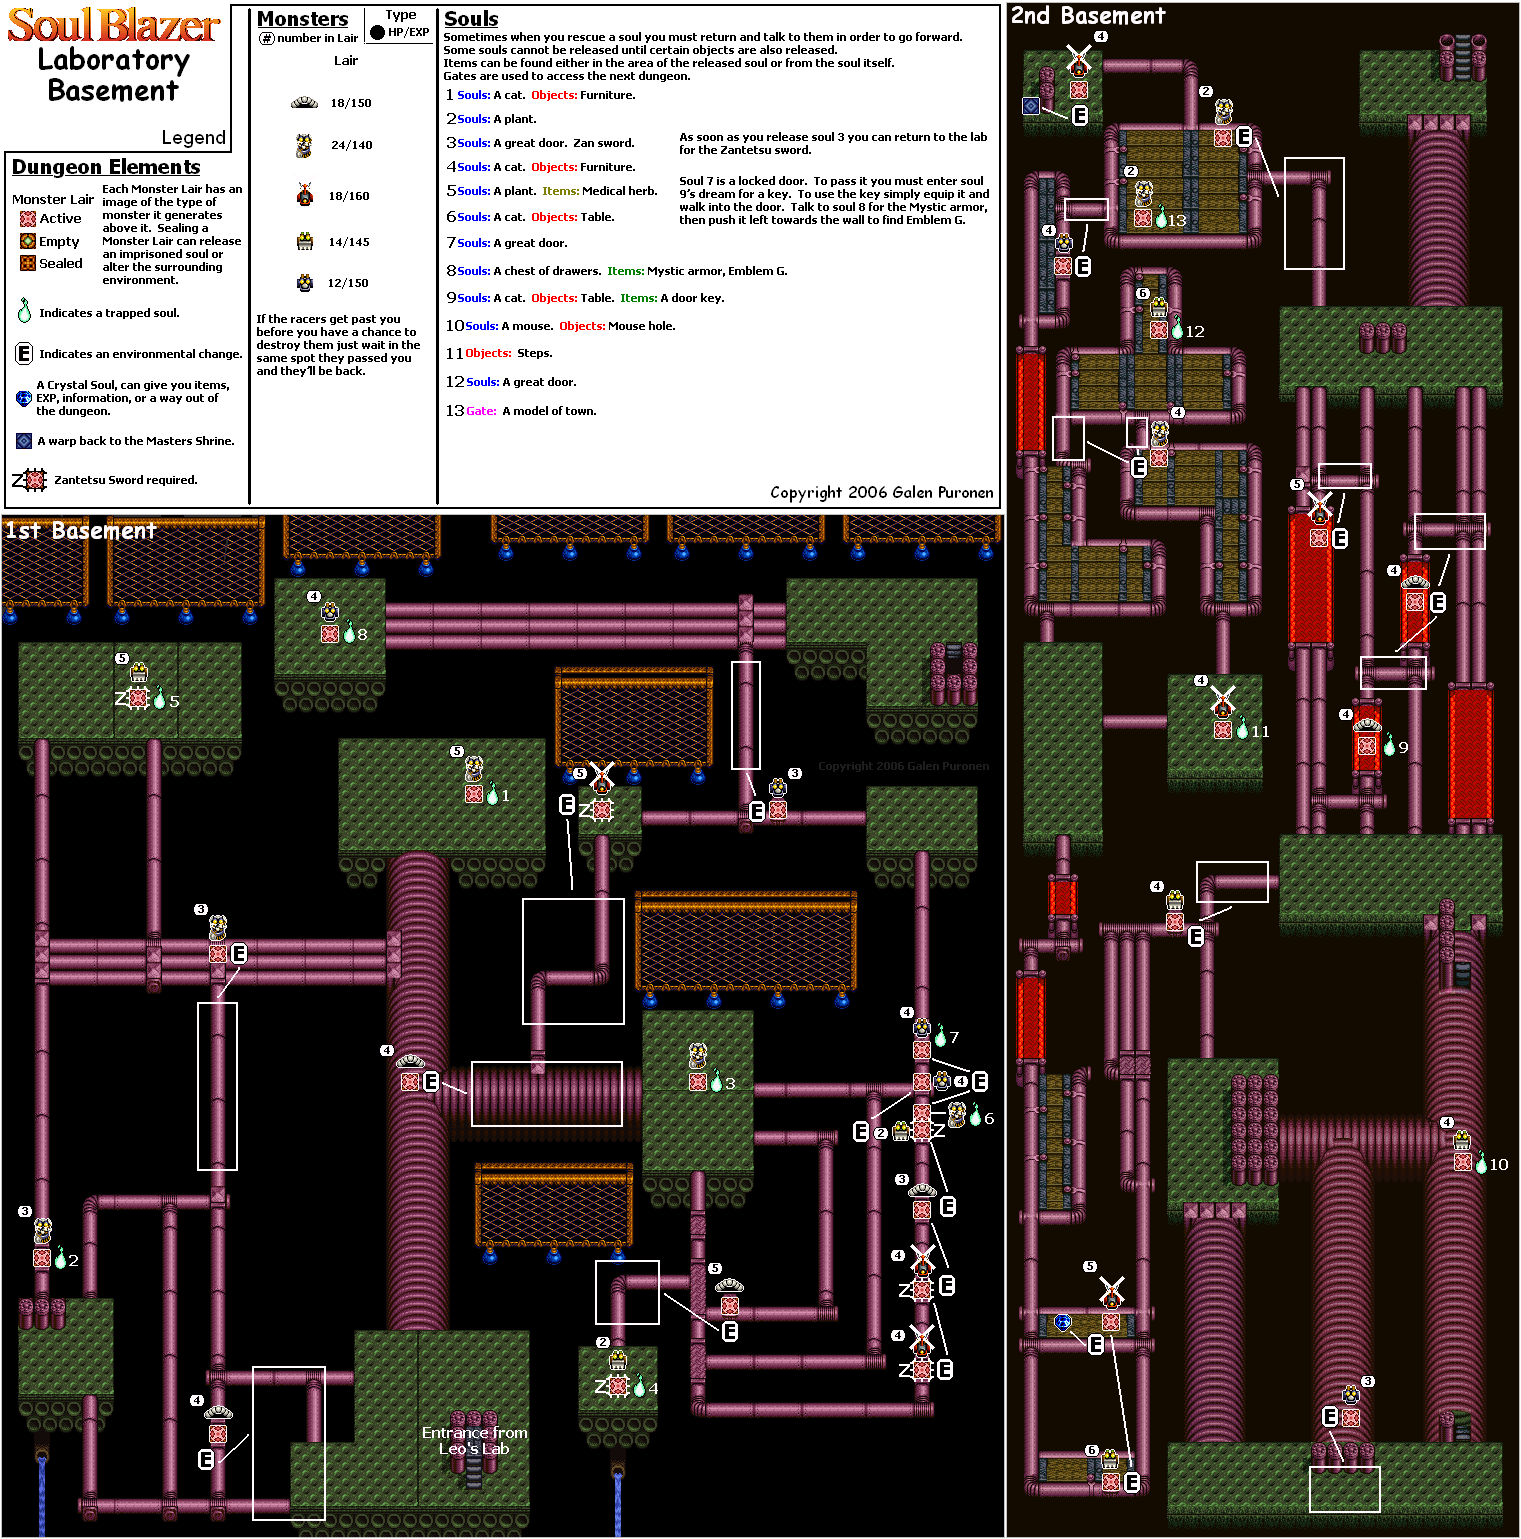Click the "1st Basement" map heading
The width and height of the screenshot is (1521, 1539).
click(x=81, y=530)
